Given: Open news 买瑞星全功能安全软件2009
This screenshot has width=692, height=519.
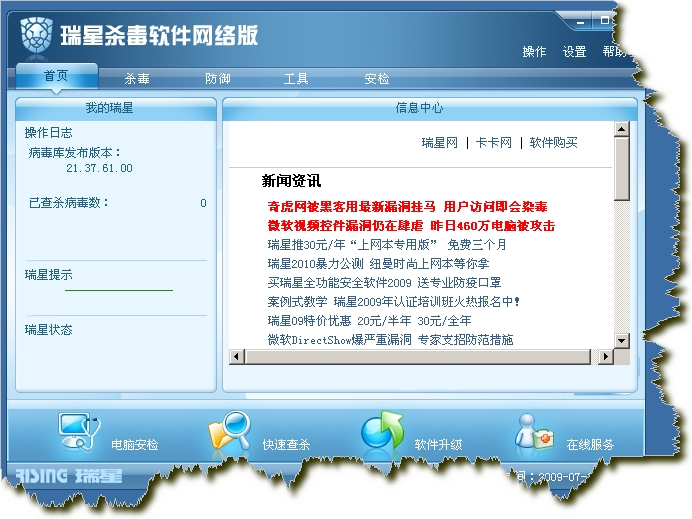Looking at the screenshot, I should pos(384,282).
